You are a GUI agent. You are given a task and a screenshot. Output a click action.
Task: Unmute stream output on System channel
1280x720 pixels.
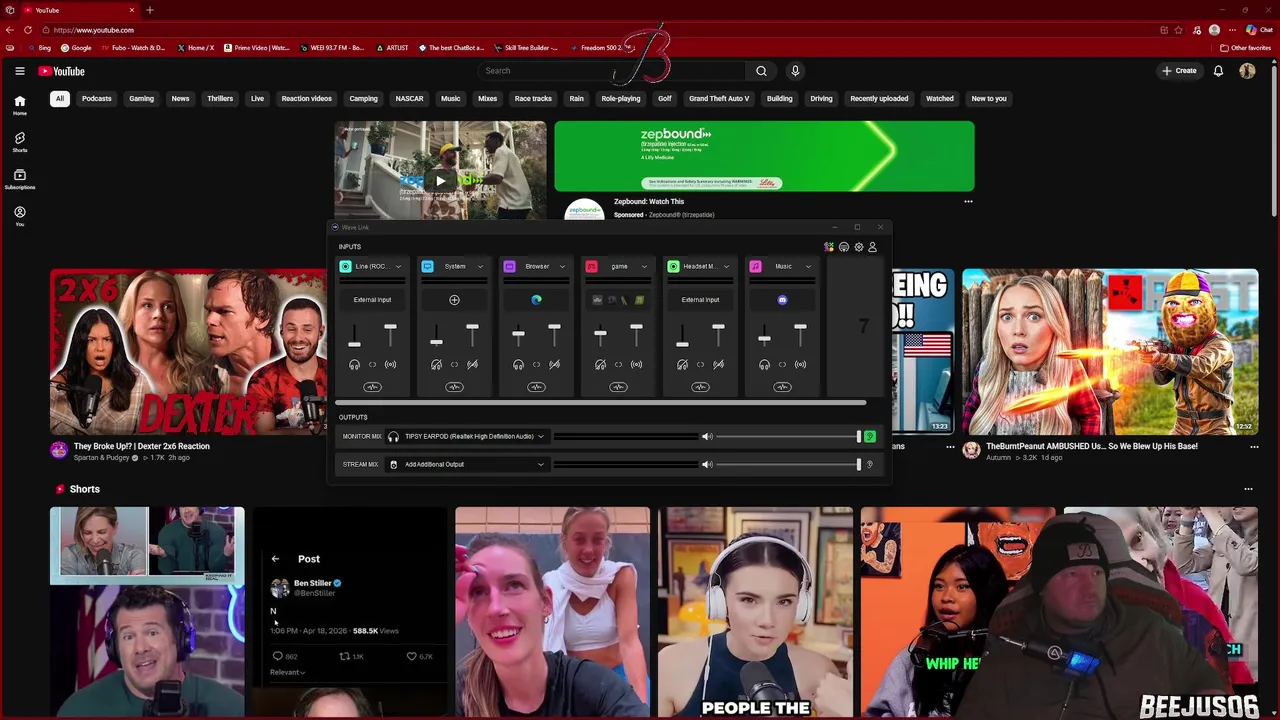[472, 365]
